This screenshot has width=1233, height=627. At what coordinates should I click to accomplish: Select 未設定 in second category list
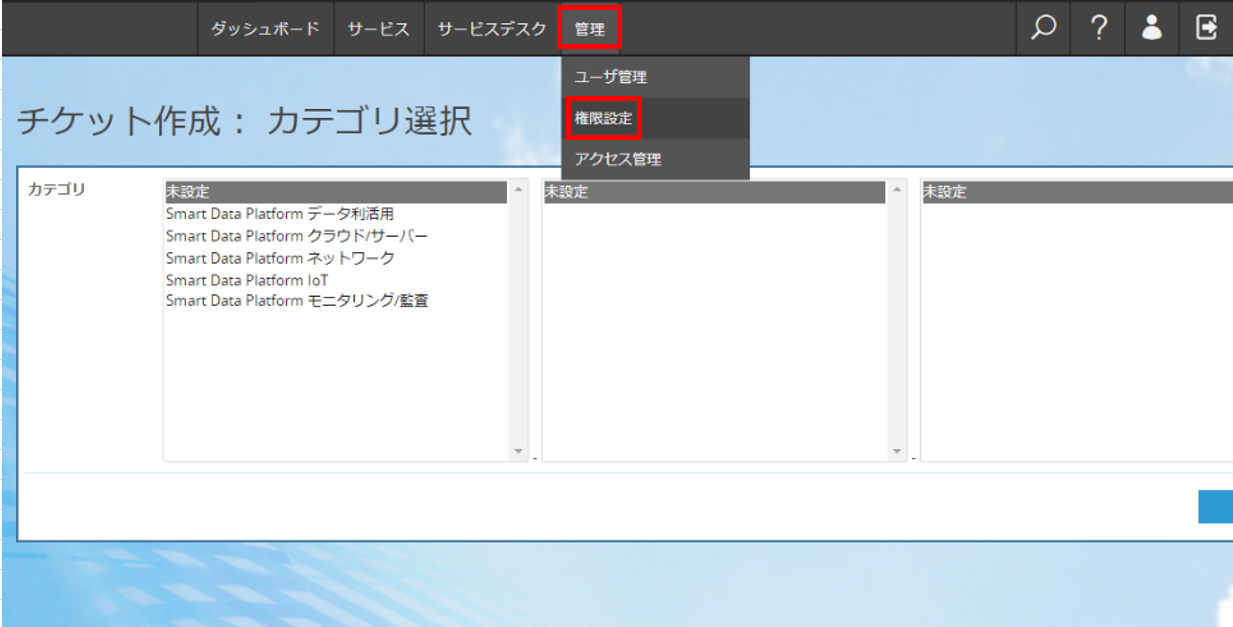[x=715, y=192]
